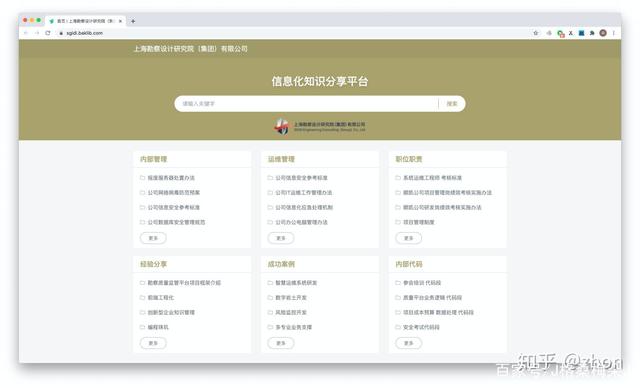Reload the page with the refresh icon
The image size is (640, 388).
click(48, 33)
